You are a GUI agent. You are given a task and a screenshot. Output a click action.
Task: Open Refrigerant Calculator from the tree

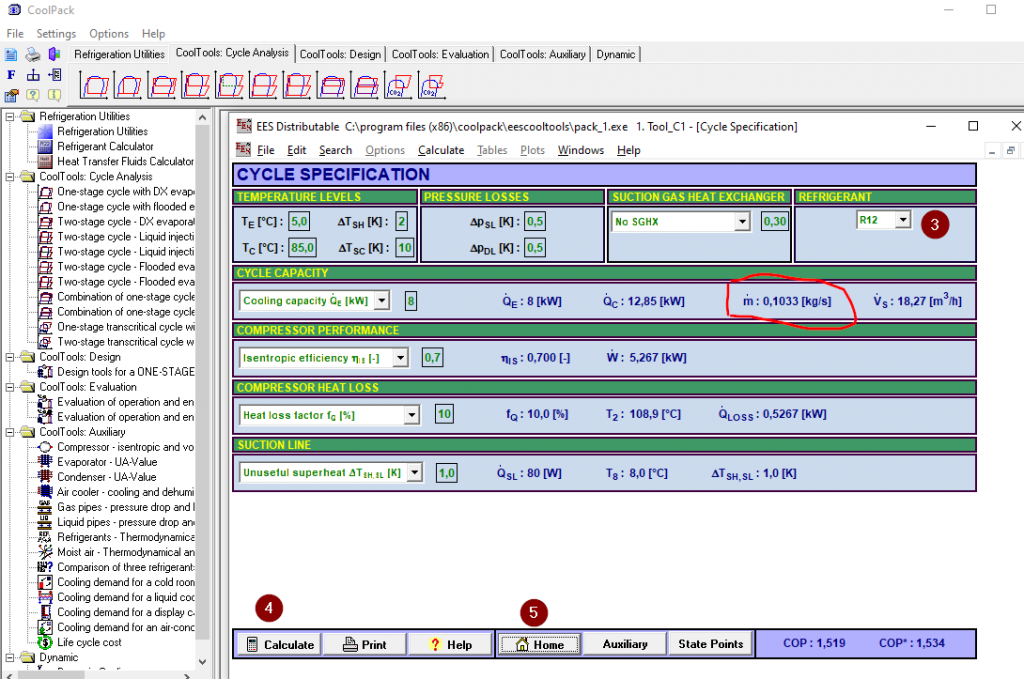[x=105, y=146]
